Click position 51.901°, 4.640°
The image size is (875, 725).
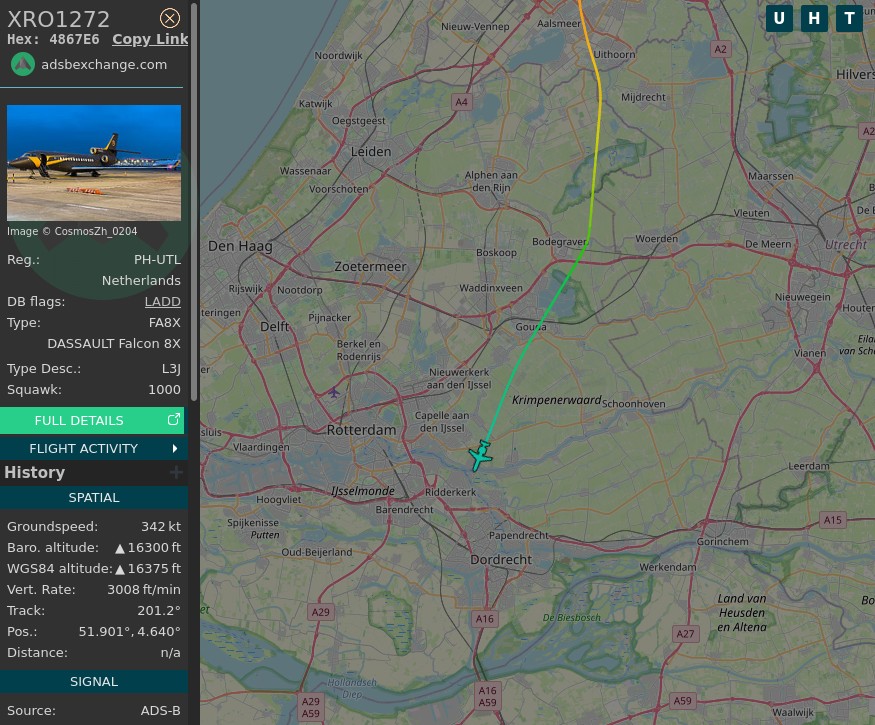129,631
